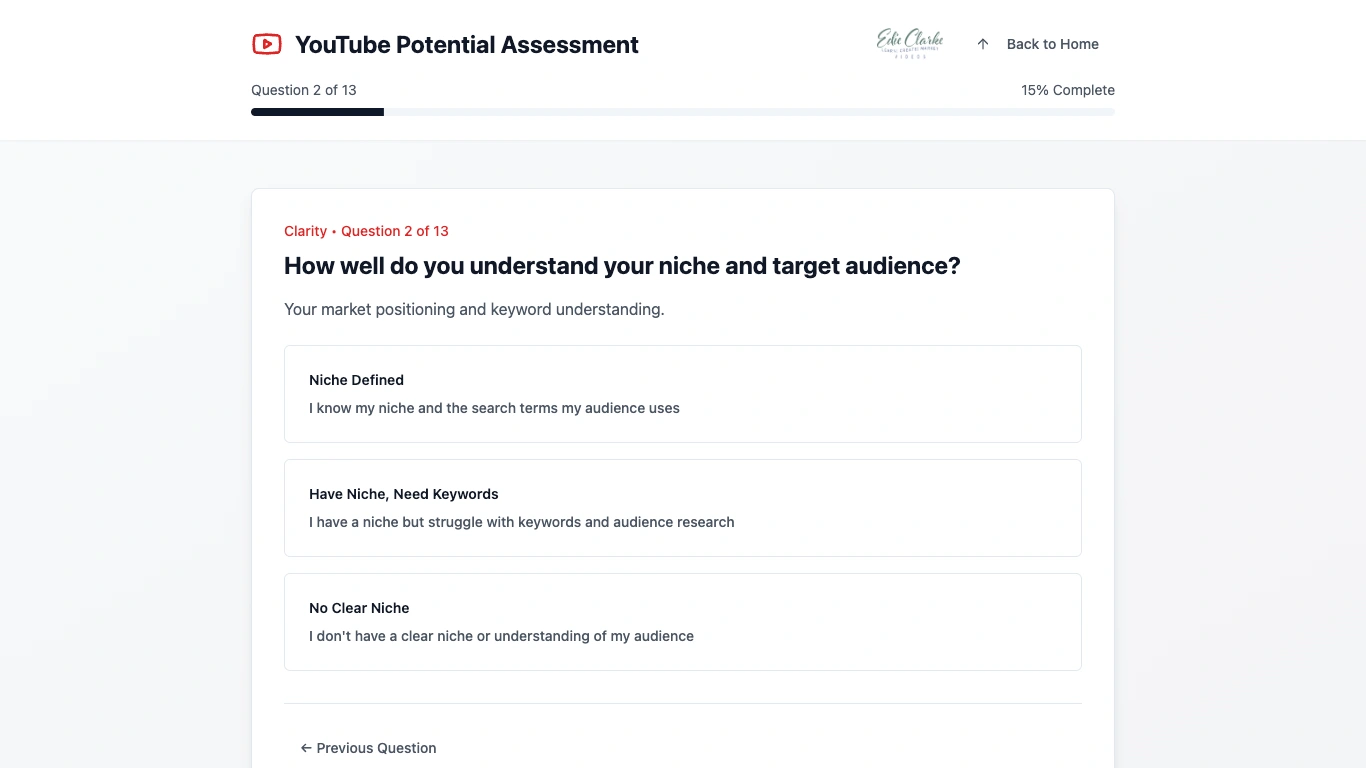Image resolution: width=1366 pixels, height=768 pixels.
Task: Click header Question 2 of 13 counter
Action: point(303,90)
